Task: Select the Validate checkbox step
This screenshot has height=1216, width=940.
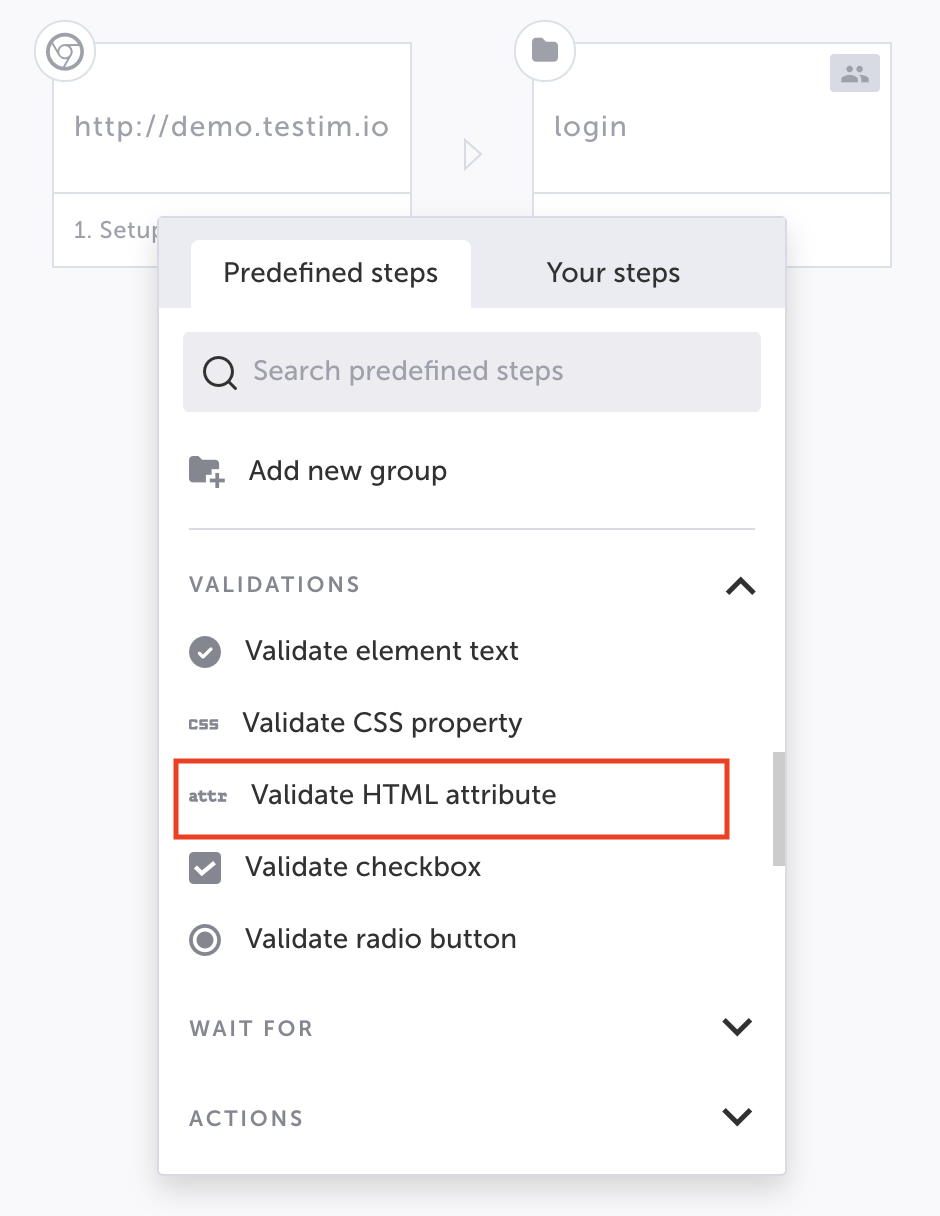Action: 335,867
